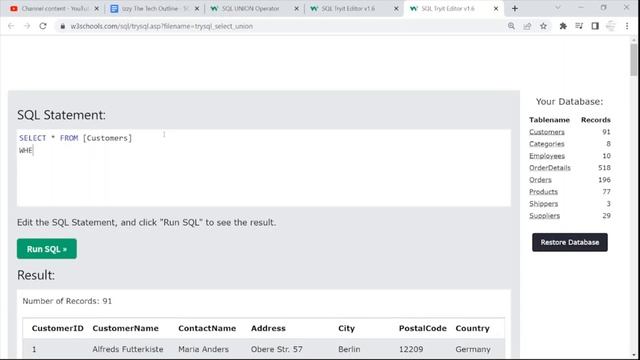The width and height of the screenshot is (640, 360).
Task: Select the Alfreds Futterkiste cell
Action: pos(128,349)
